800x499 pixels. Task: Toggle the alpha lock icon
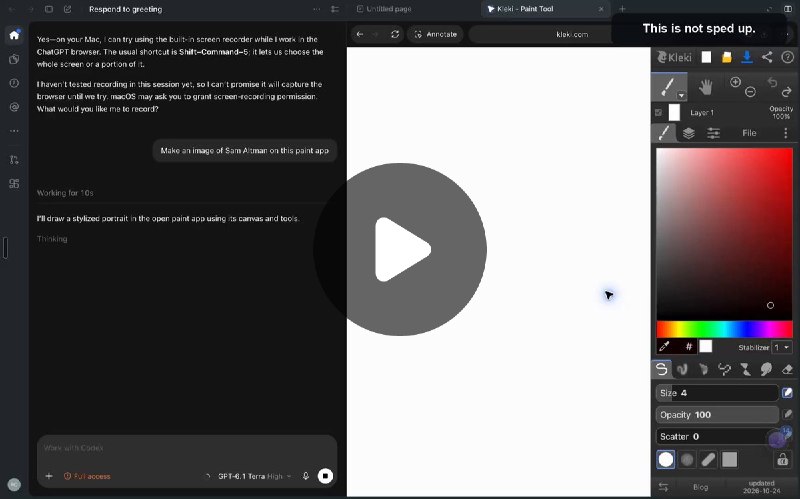[x=783, y=460]
